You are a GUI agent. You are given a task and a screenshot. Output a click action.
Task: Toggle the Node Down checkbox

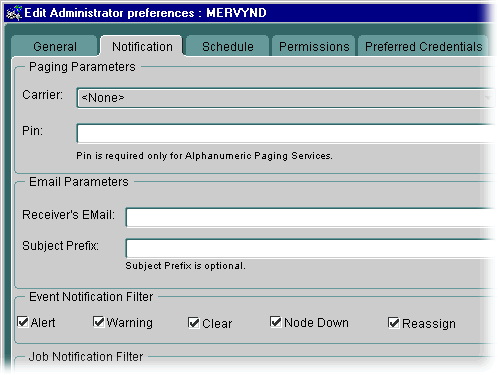coord(276,322)
